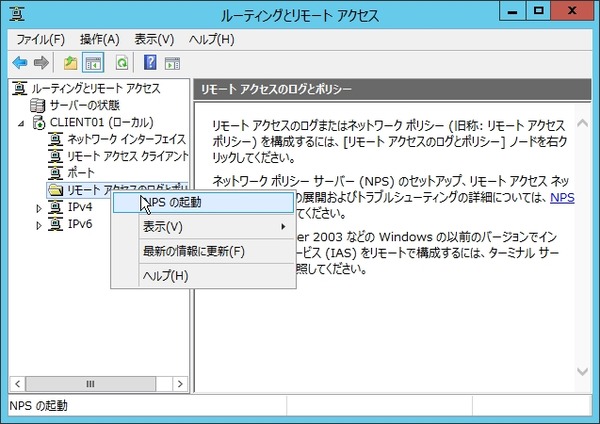Image resolution: width=600 pixels, height=424 pixels.
Task: Click the IPv6 node icon
Action: 55,224
